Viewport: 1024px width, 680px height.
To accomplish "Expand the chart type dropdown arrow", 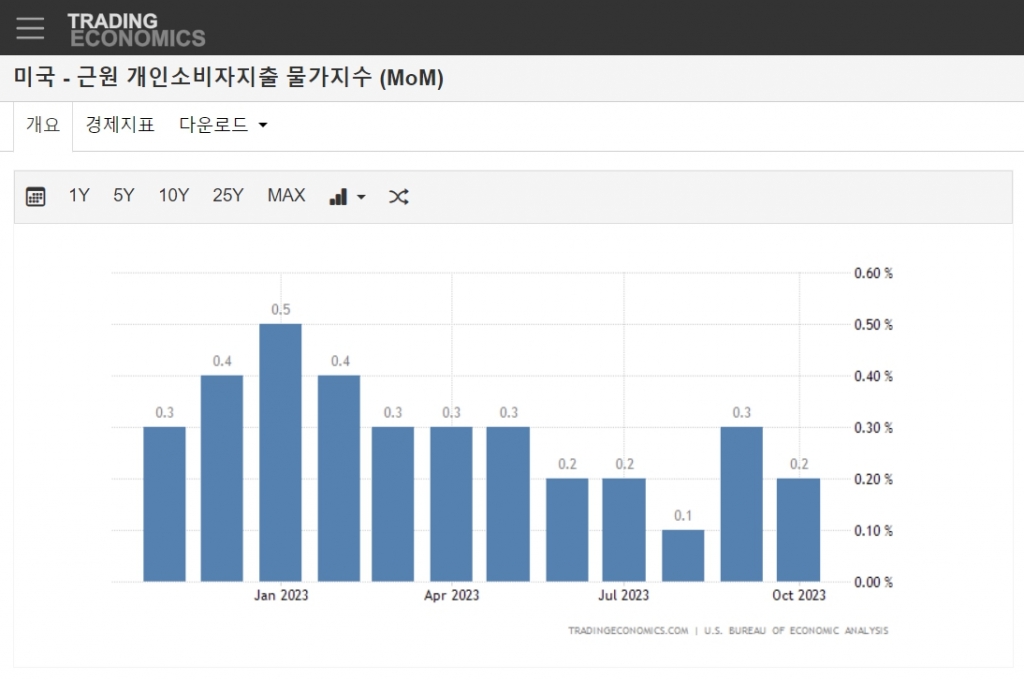I will [361, 197].
